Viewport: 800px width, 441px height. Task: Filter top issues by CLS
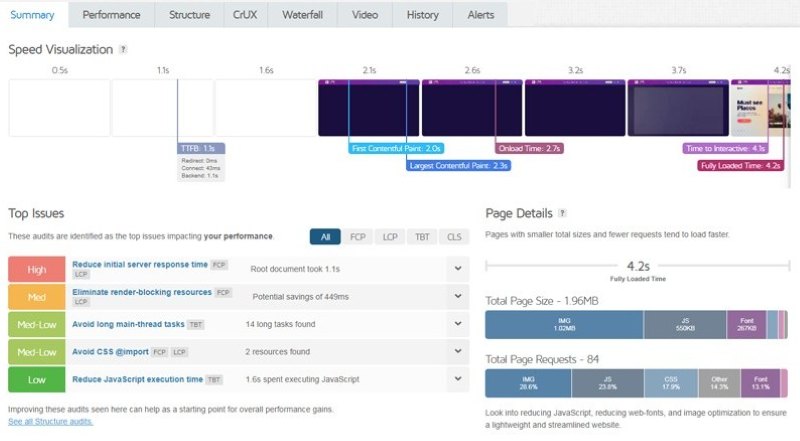(x=455, y=237)
